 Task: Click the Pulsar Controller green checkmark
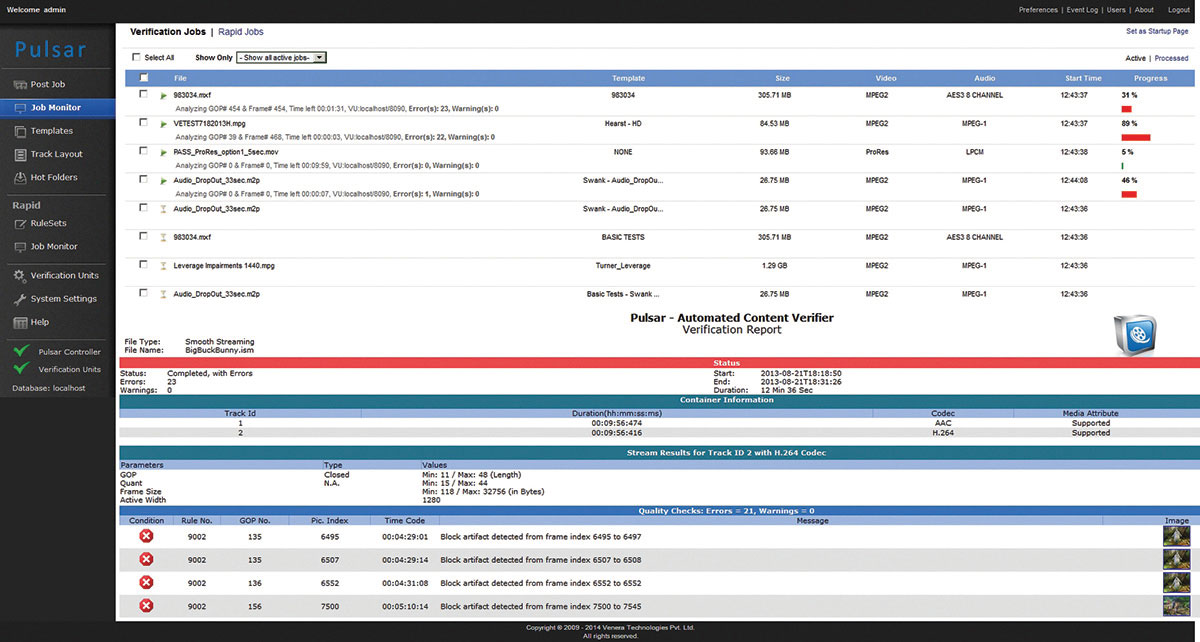pyautogui.click(x=20, y=351)
